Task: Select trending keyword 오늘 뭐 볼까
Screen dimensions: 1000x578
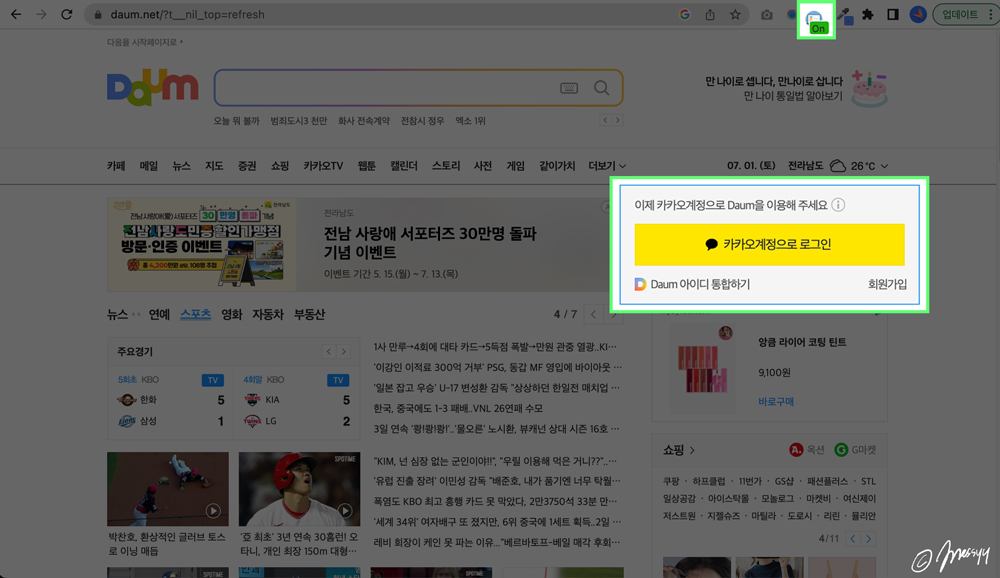Action: click(x=237, y=121)
